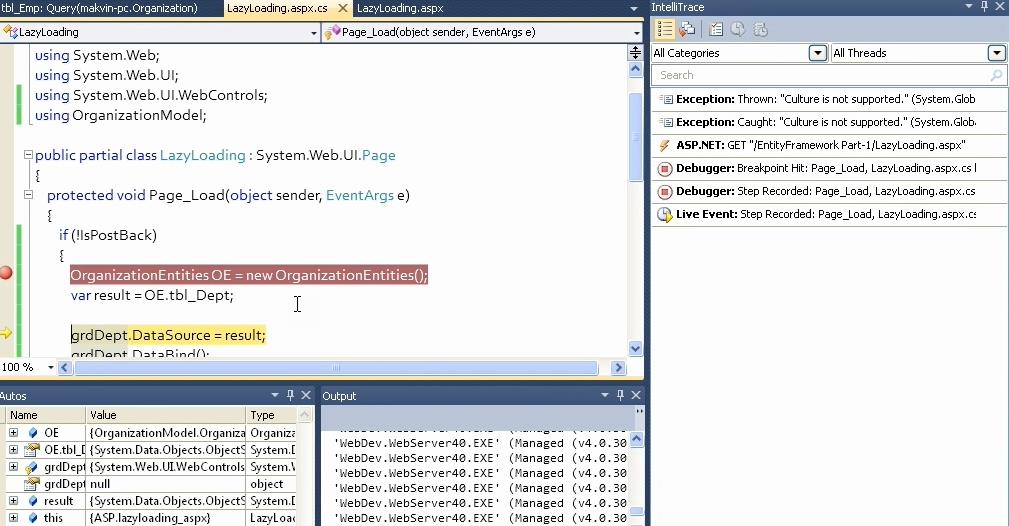Select IntelliTrace events list view icon
Image resolution: width=1009 pixels, height=526 pixels.
pos(664,29)
